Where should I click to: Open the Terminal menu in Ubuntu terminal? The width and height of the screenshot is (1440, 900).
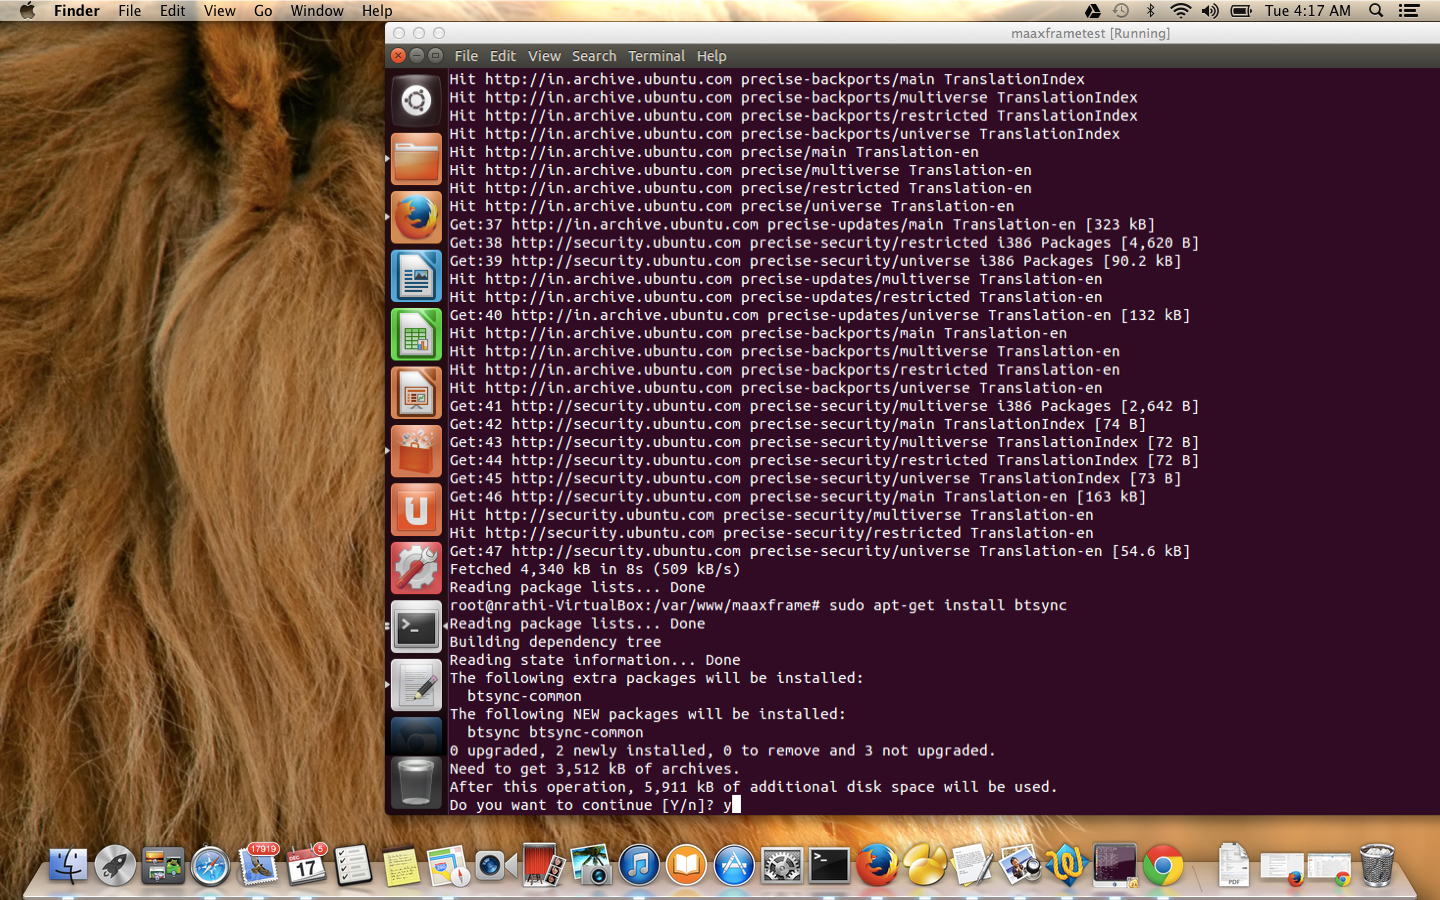point(657,56)
